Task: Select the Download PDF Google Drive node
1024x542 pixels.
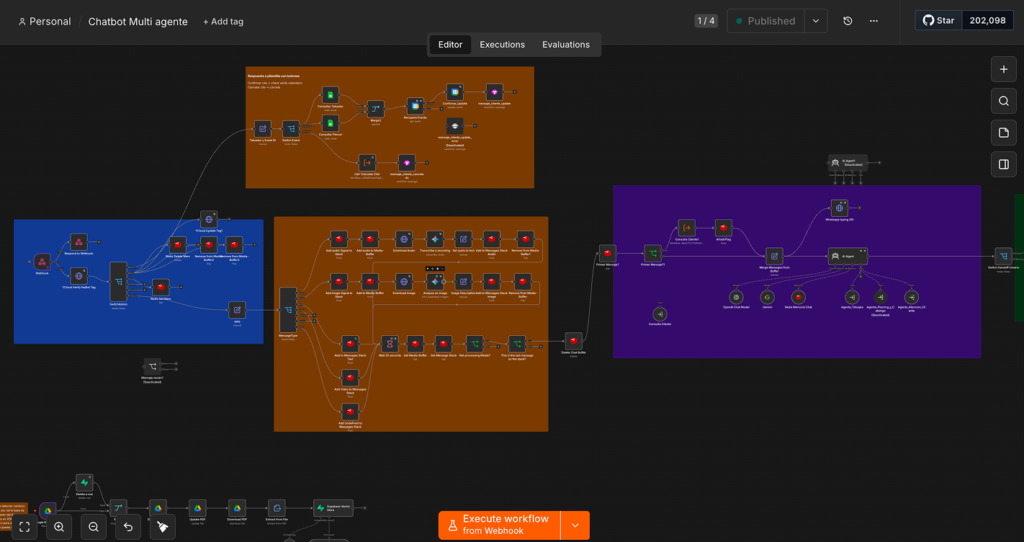Action: pos(237,508)
